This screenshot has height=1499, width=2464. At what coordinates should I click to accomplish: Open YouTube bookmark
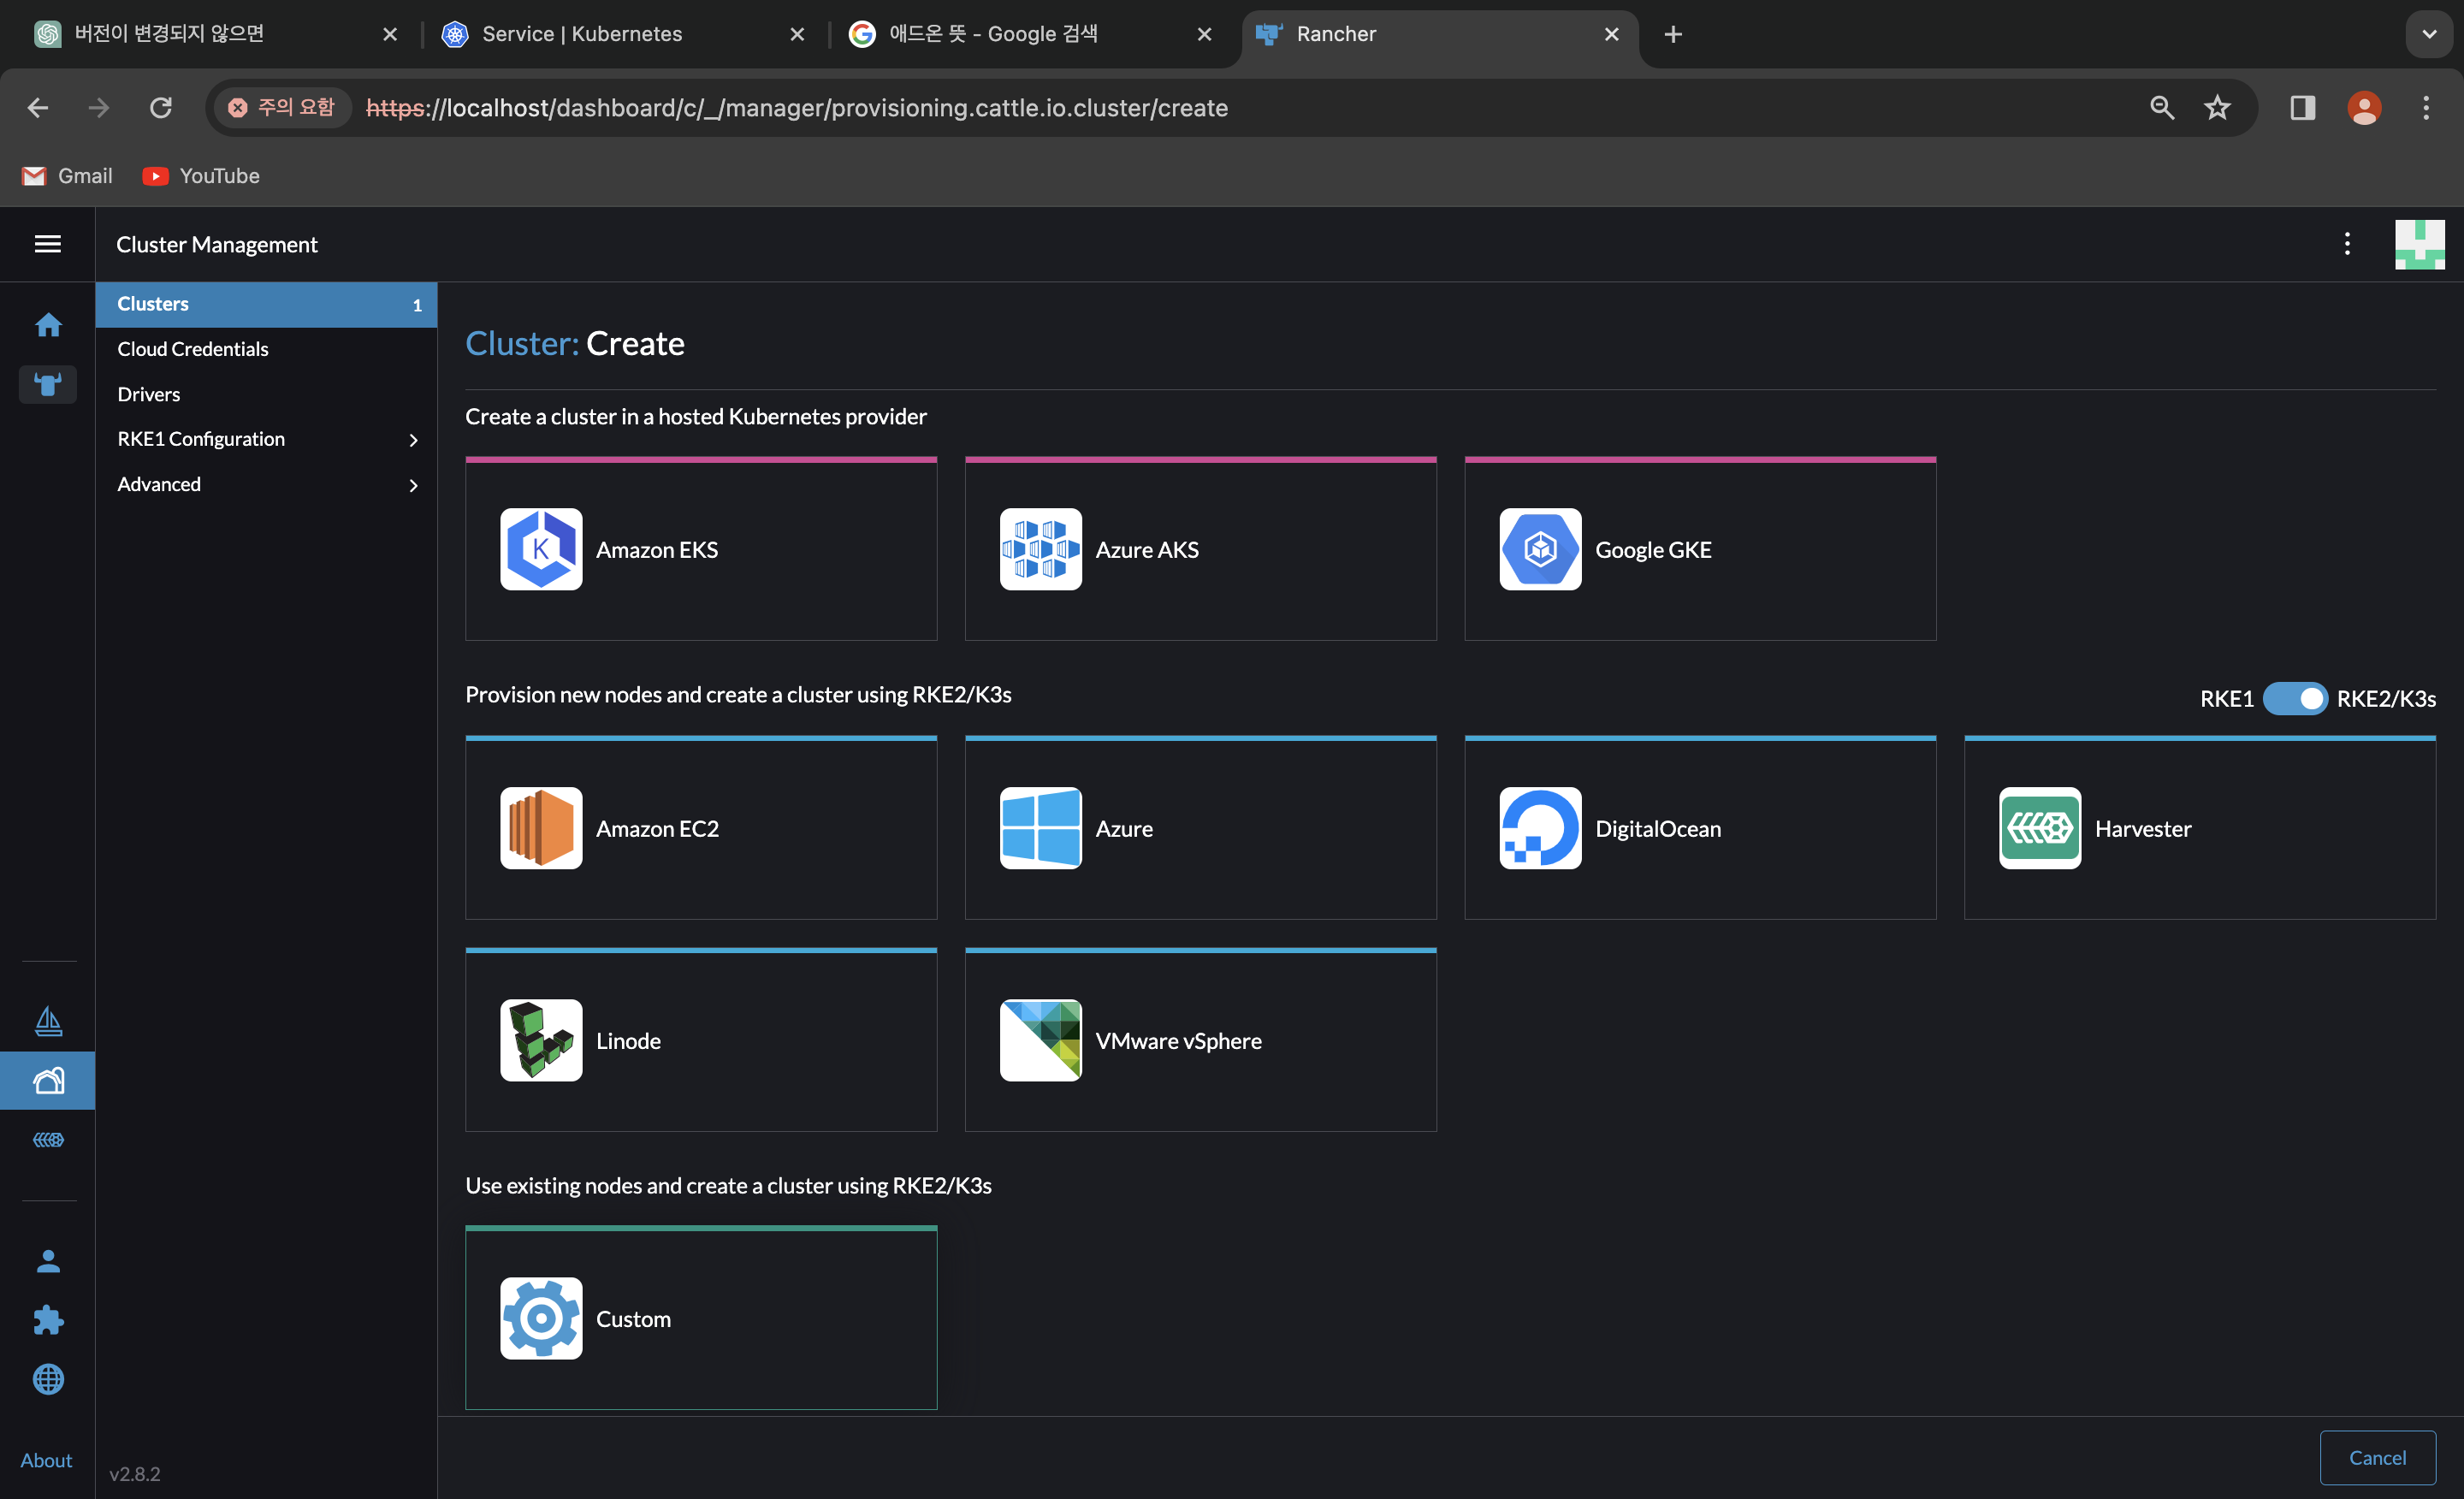[x=201, y=176]
